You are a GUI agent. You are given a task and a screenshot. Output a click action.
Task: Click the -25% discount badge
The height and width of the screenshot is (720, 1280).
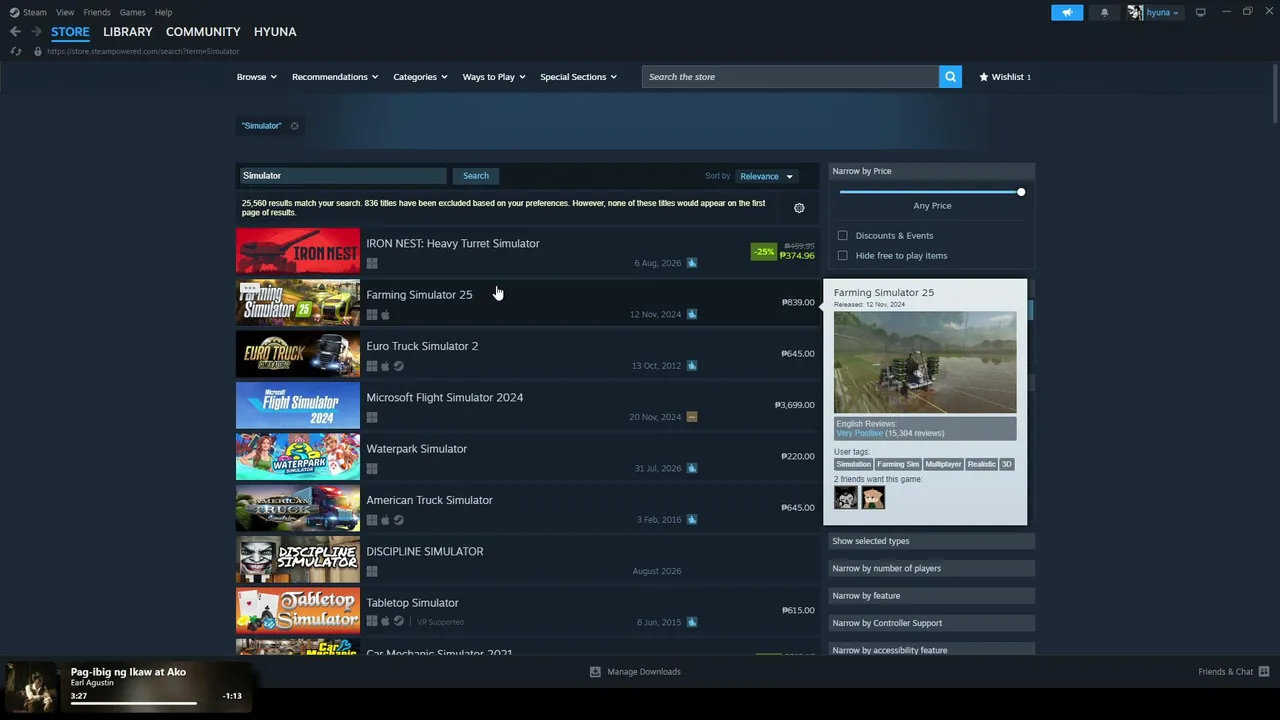764,251
